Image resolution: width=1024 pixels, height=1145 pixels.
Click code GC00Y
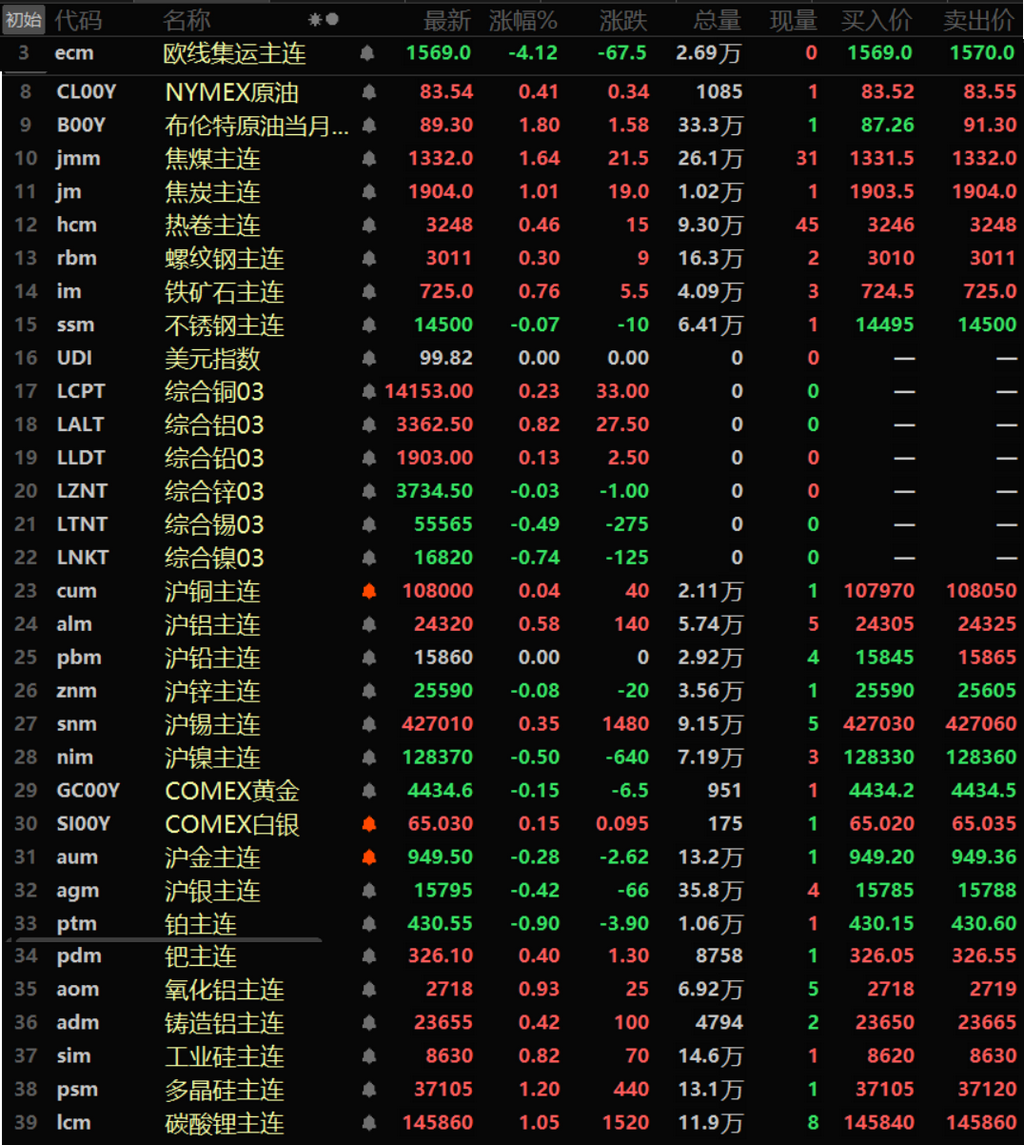pos(88,790)
